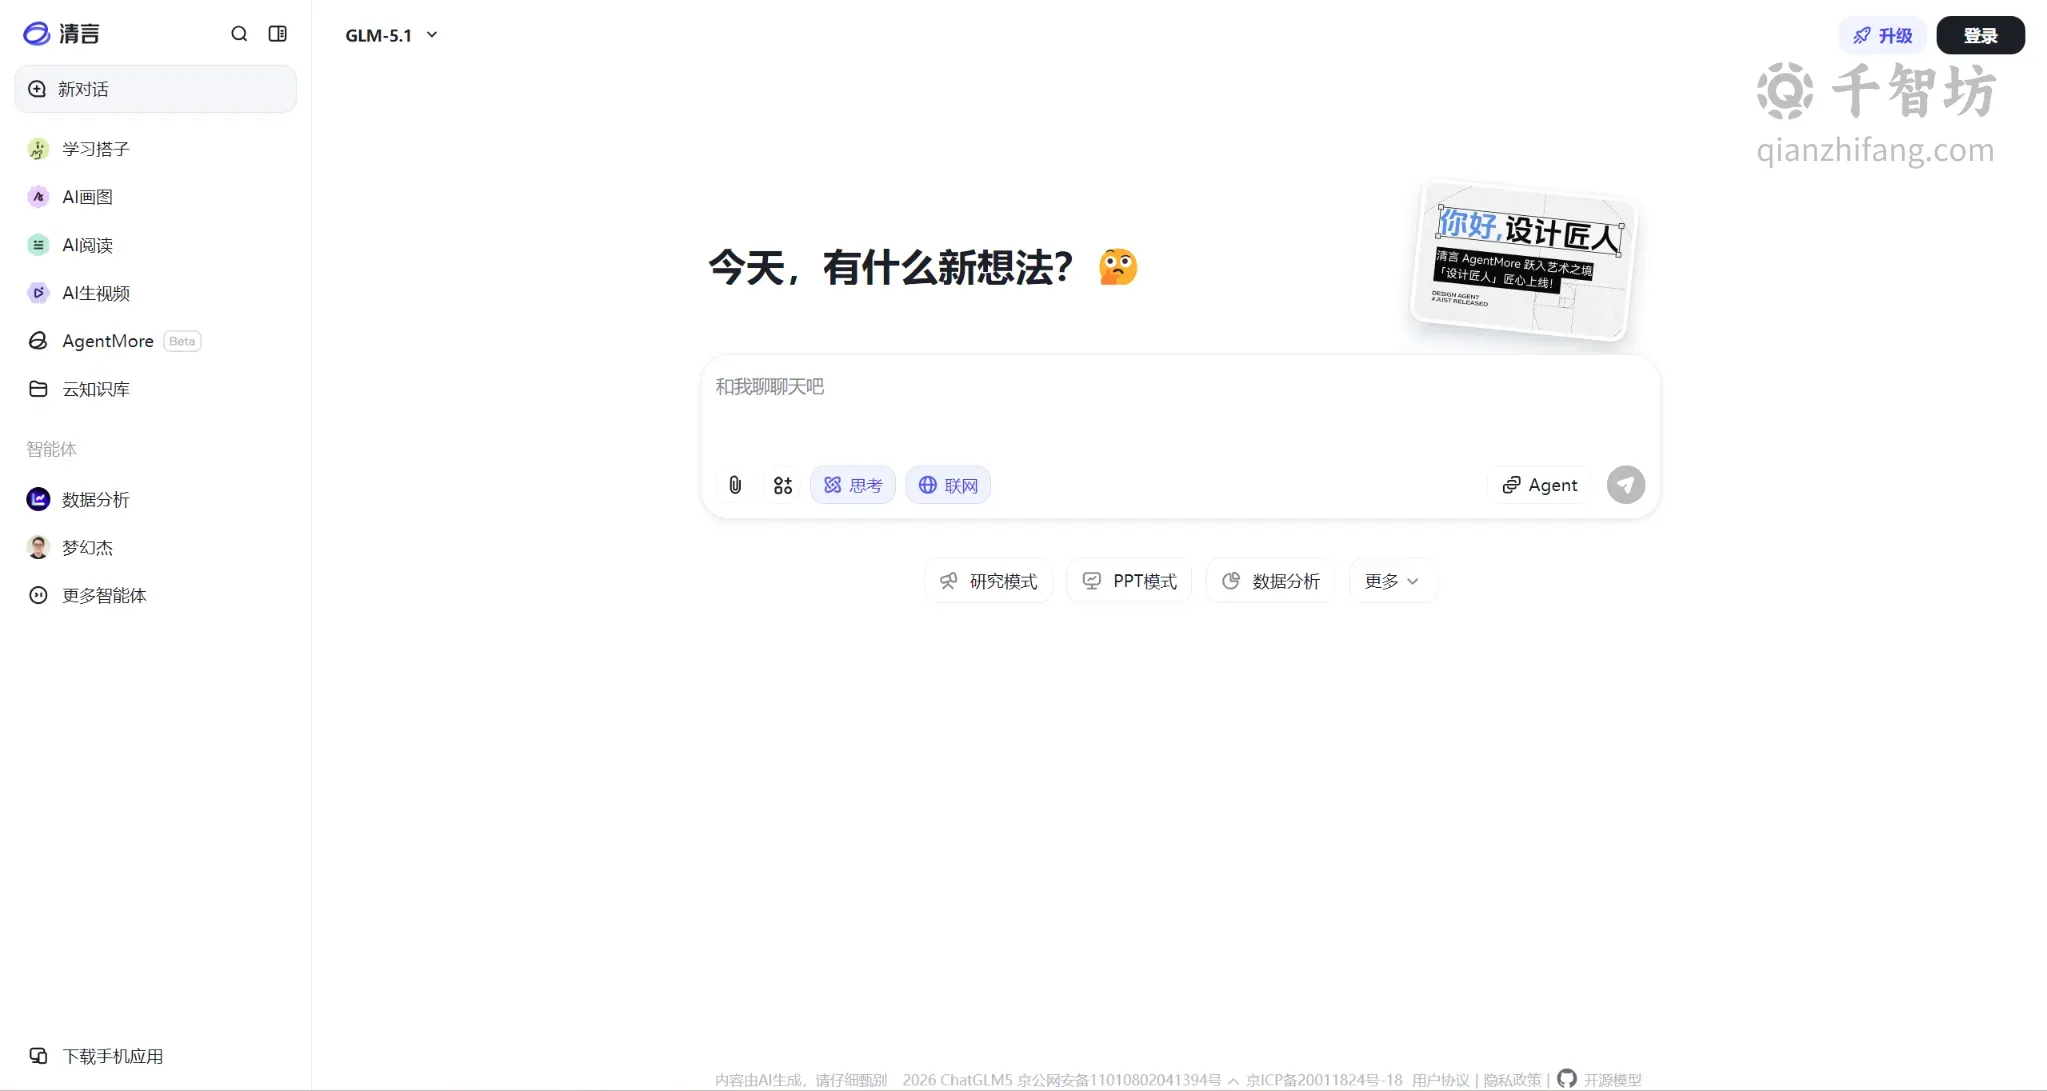
Task: Click the 登录 login button
Action: (x=1980, y=35)
